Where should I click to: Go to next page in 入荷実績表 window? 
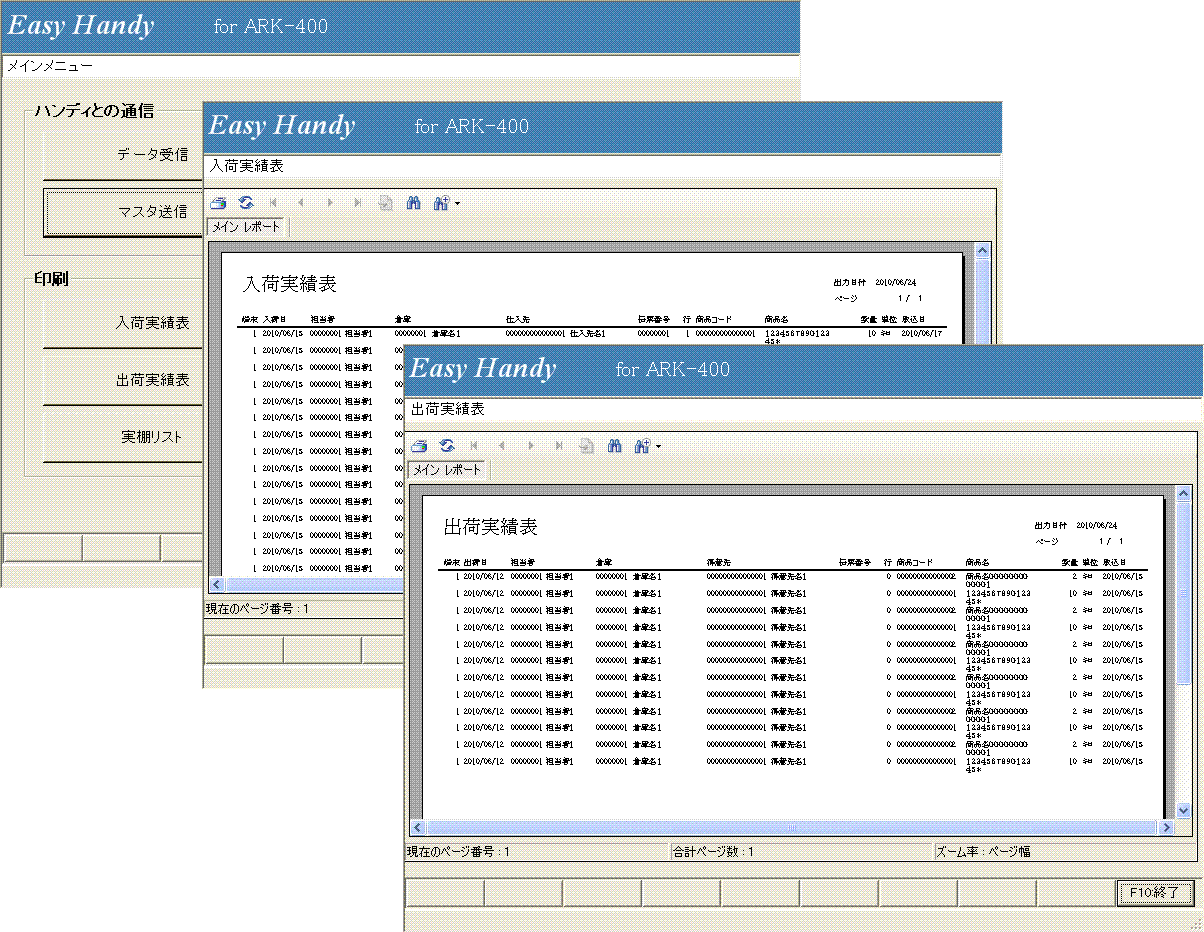(x=330, y=203)
